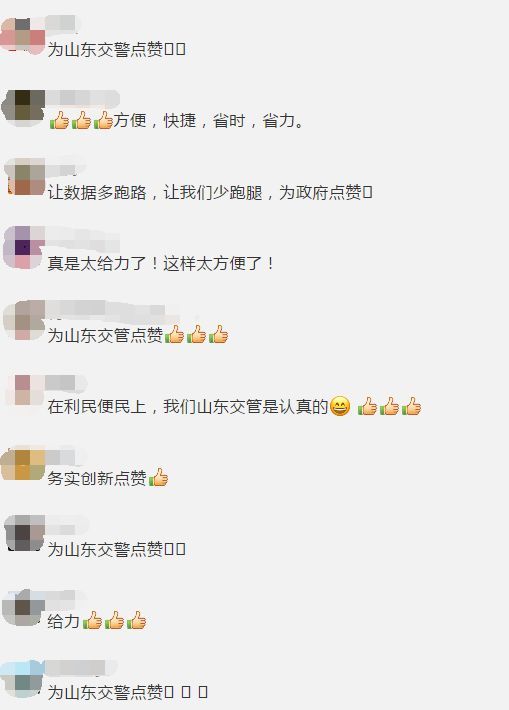Image resolution: width=509 pixels, height=710 pixels.
Task: Click avatar beside first 为山东交警点赞 comment
Action: [23, 36]
